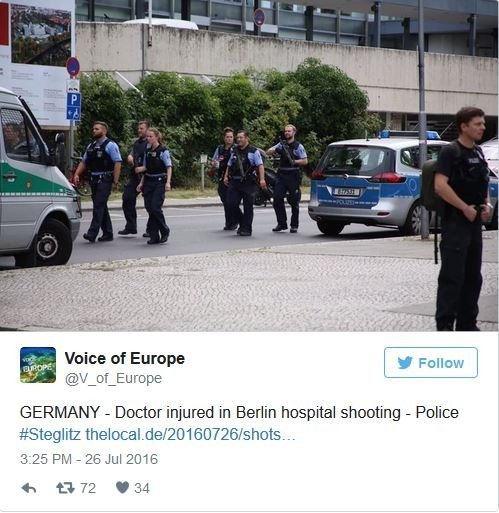
Task: Click the reply arrow icon
Action: (x=29, y=488)
